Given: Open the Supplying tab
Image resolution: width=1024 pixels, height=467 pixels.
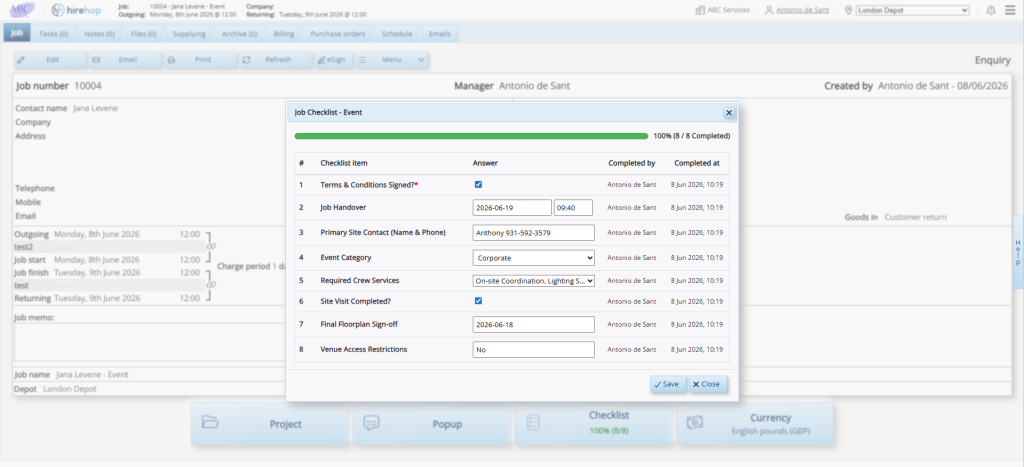Looking at the screenshot, I should tap(189, 34).
